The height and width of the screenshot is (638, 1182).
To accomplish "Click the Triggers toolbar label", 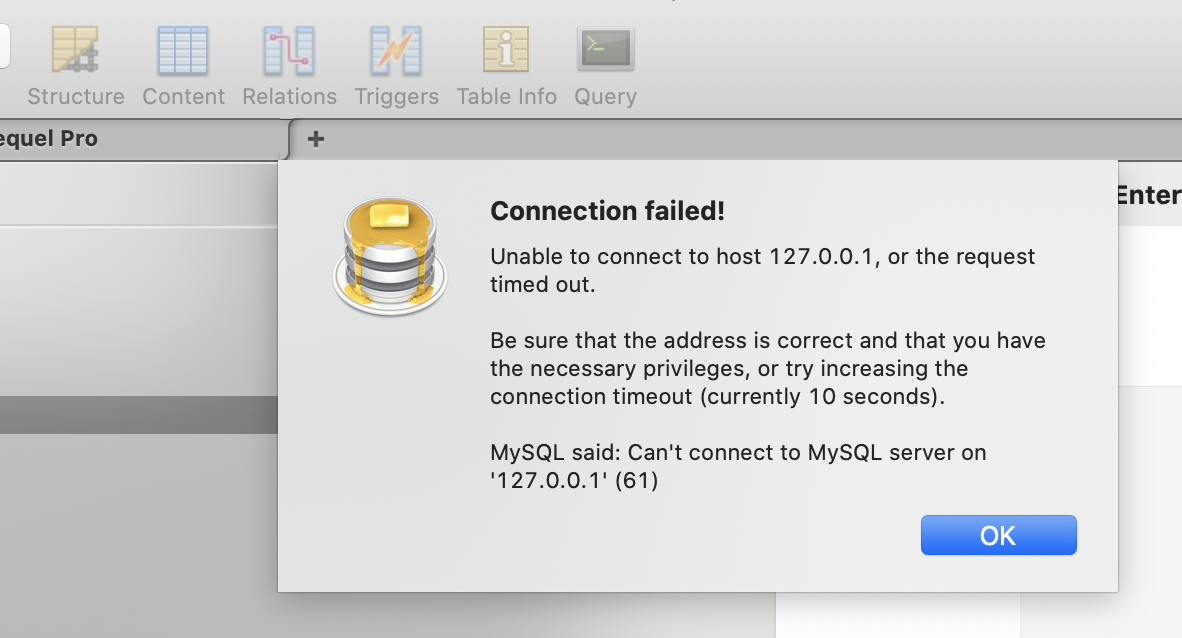I will click(x=397, y=97).
